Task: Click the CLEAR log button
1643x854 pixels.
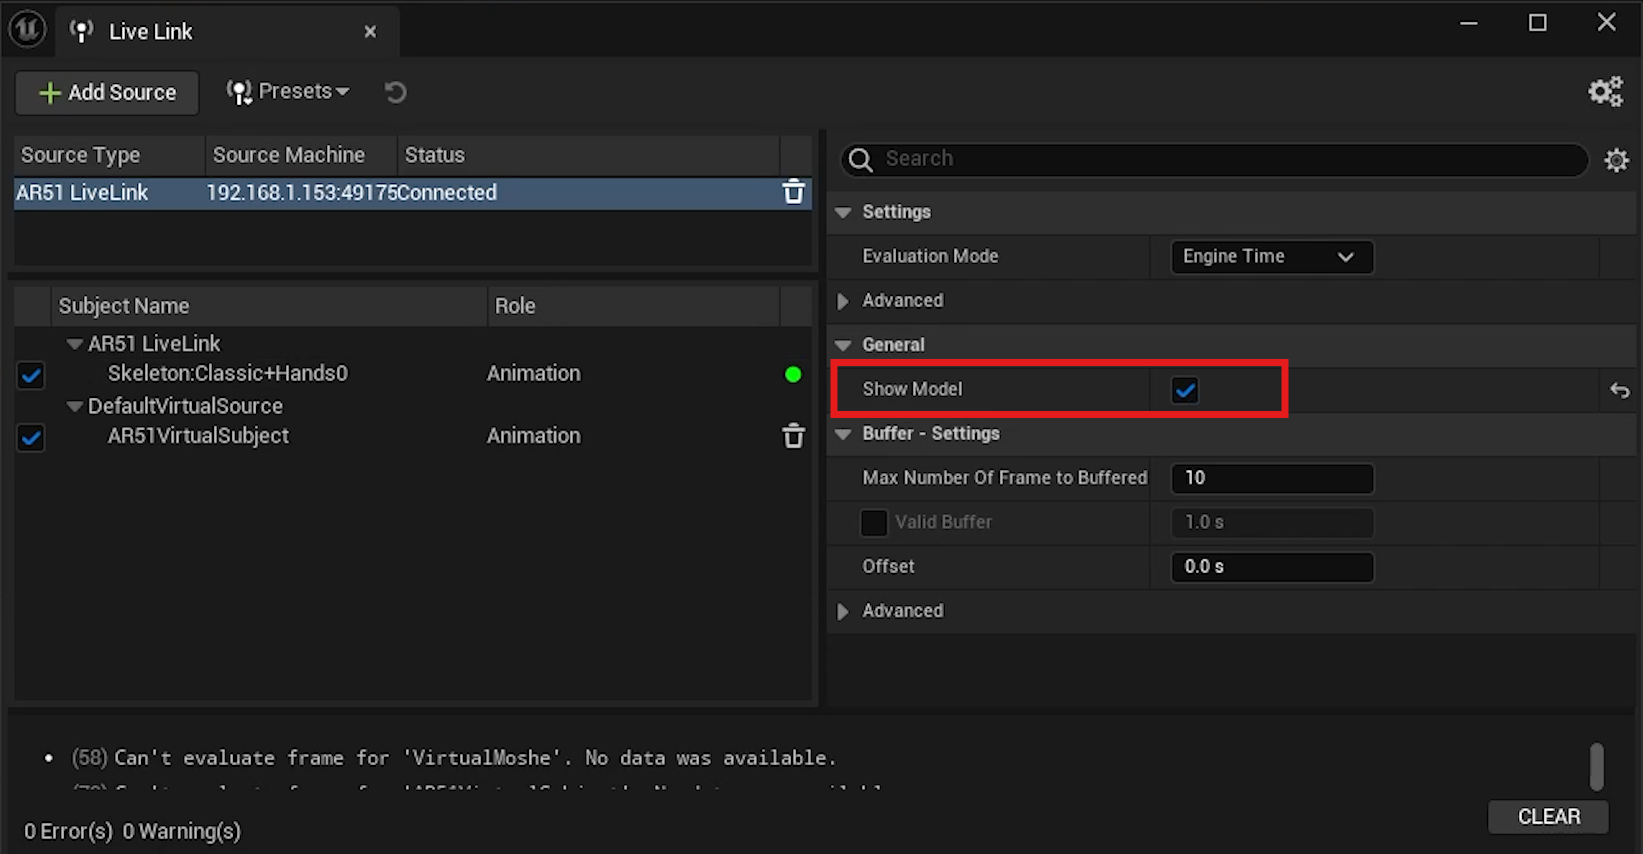Action: (1548, 817)
